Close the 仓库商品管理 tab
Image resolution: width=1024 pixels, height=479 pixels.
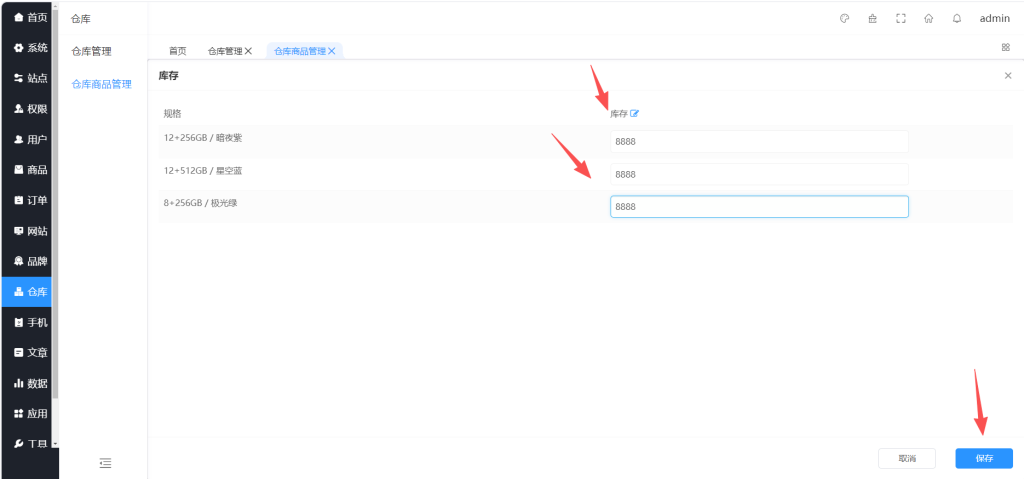coord(332,51)
